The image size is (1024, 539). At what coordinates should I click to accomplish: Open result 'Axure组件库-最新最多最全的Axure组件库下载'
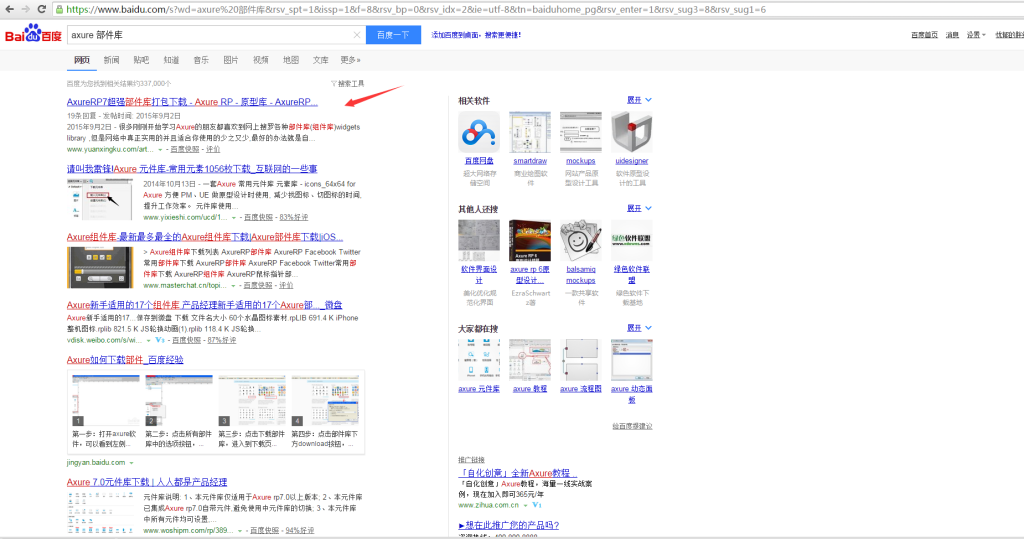coord(204,237)
